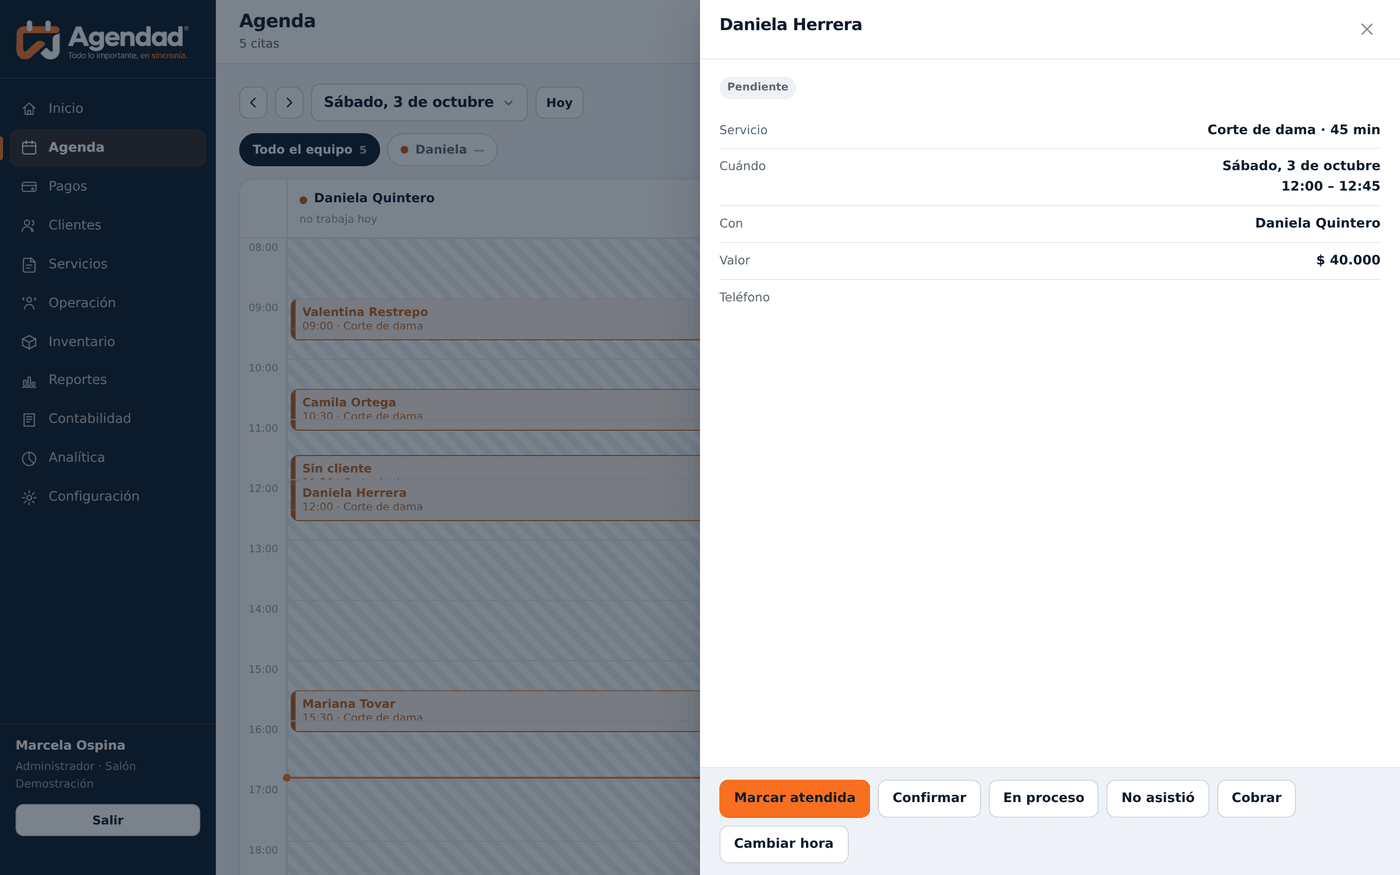Select the Pagos card icon
This screenshot has width=1400, height=875.
click(x=29, y=187)
